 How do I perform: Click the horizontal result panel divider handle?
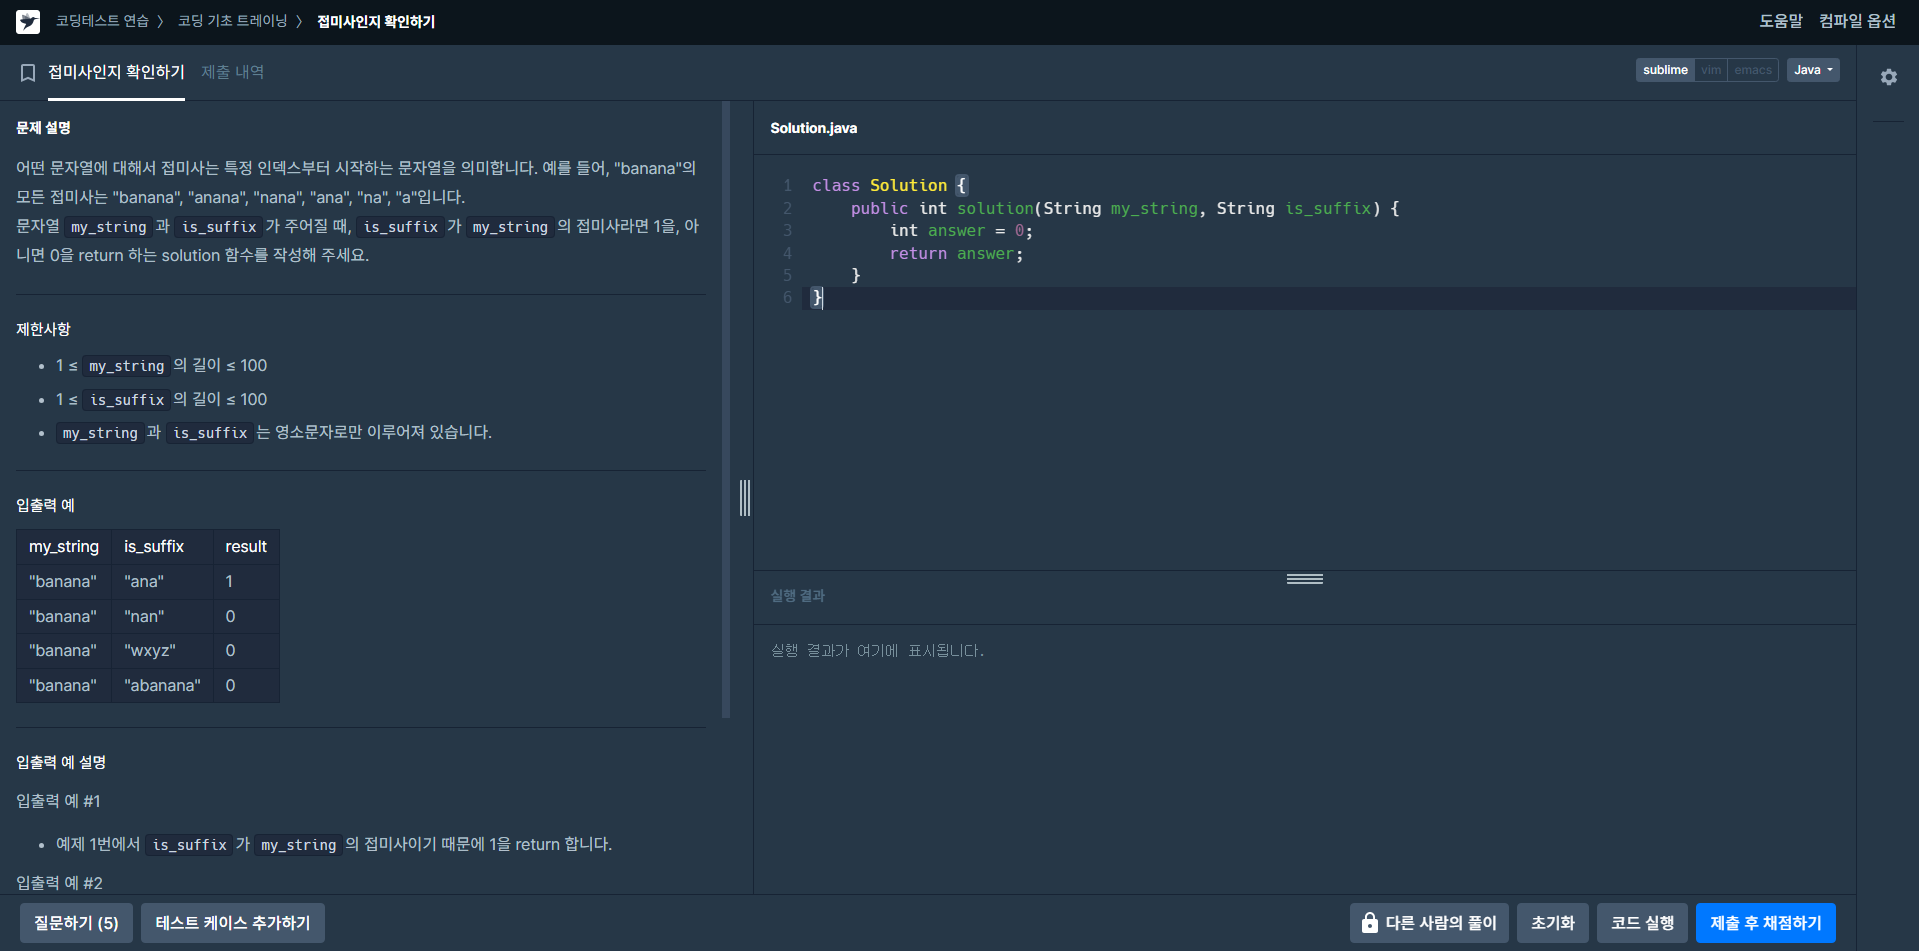pyautogui.click(x=1305, y=579)
